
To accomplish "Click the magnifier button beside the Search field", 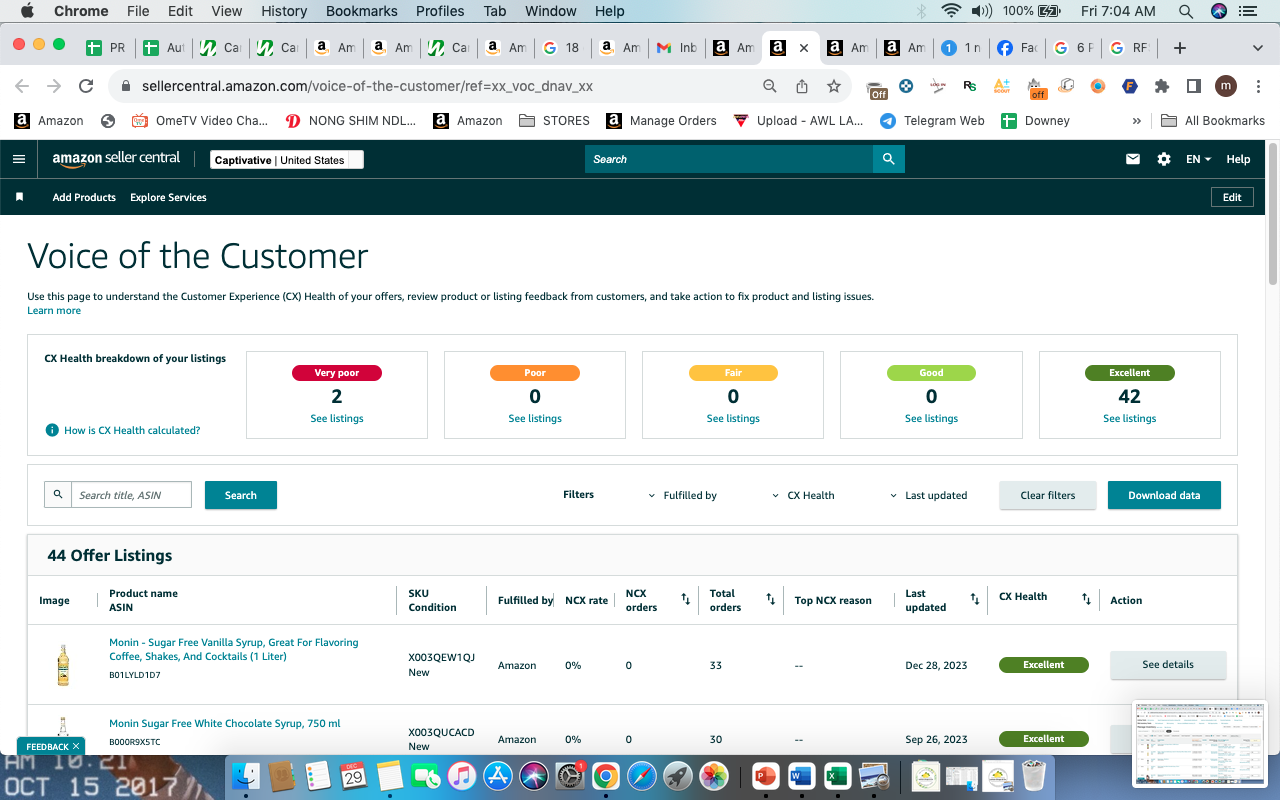I will 888,159.
